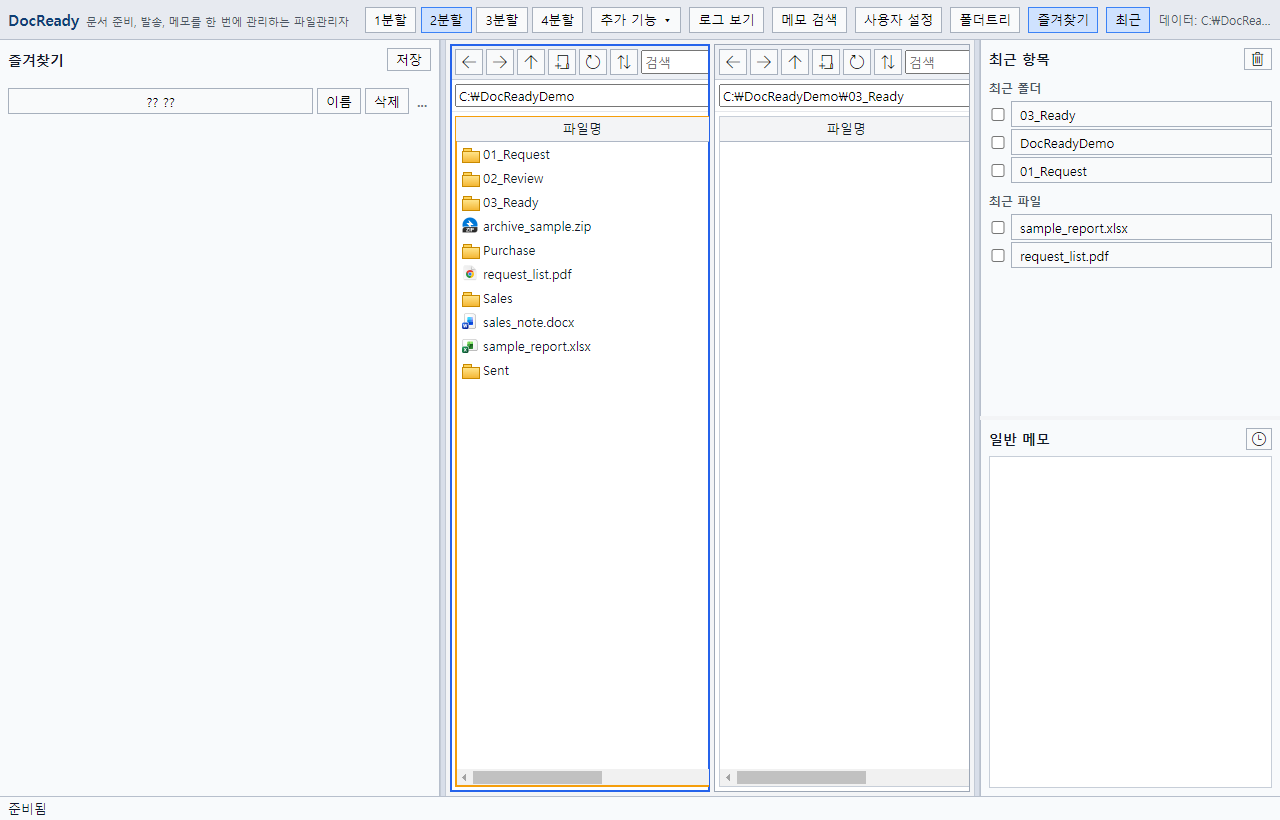The image size is (1280, 820).
Task: Click the Purchase folder icon
Action: [x=471, y=251]
